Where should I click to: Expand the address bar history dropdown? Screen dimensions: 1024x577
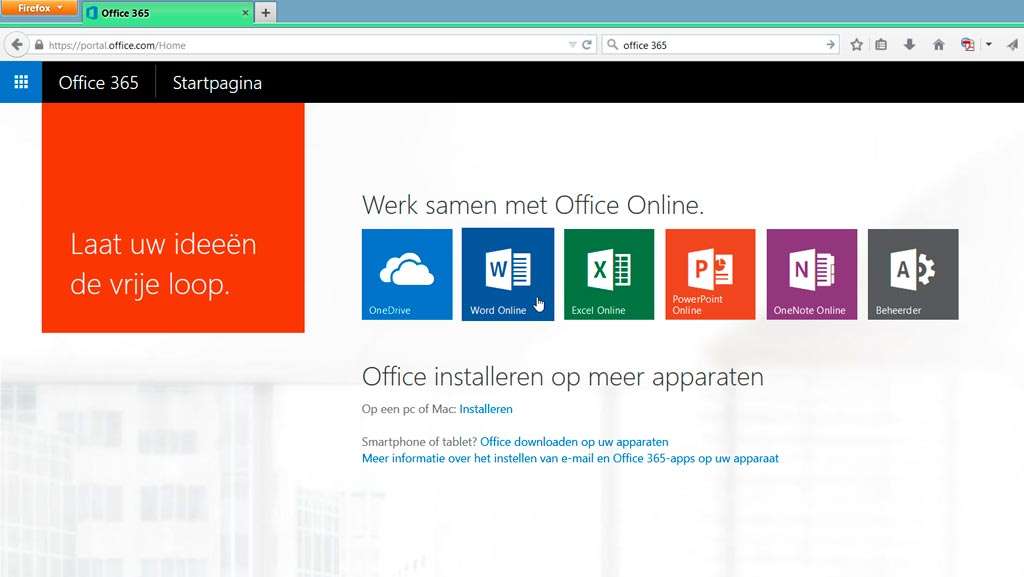572,44
